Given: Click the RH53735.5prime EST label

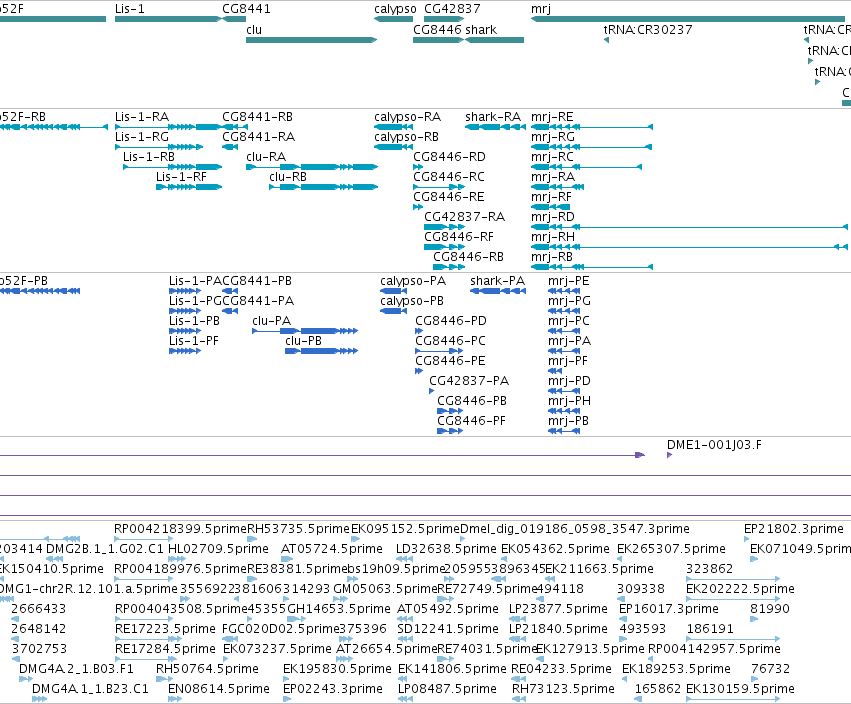Looking at the screenshot, I should click(299, 529).
